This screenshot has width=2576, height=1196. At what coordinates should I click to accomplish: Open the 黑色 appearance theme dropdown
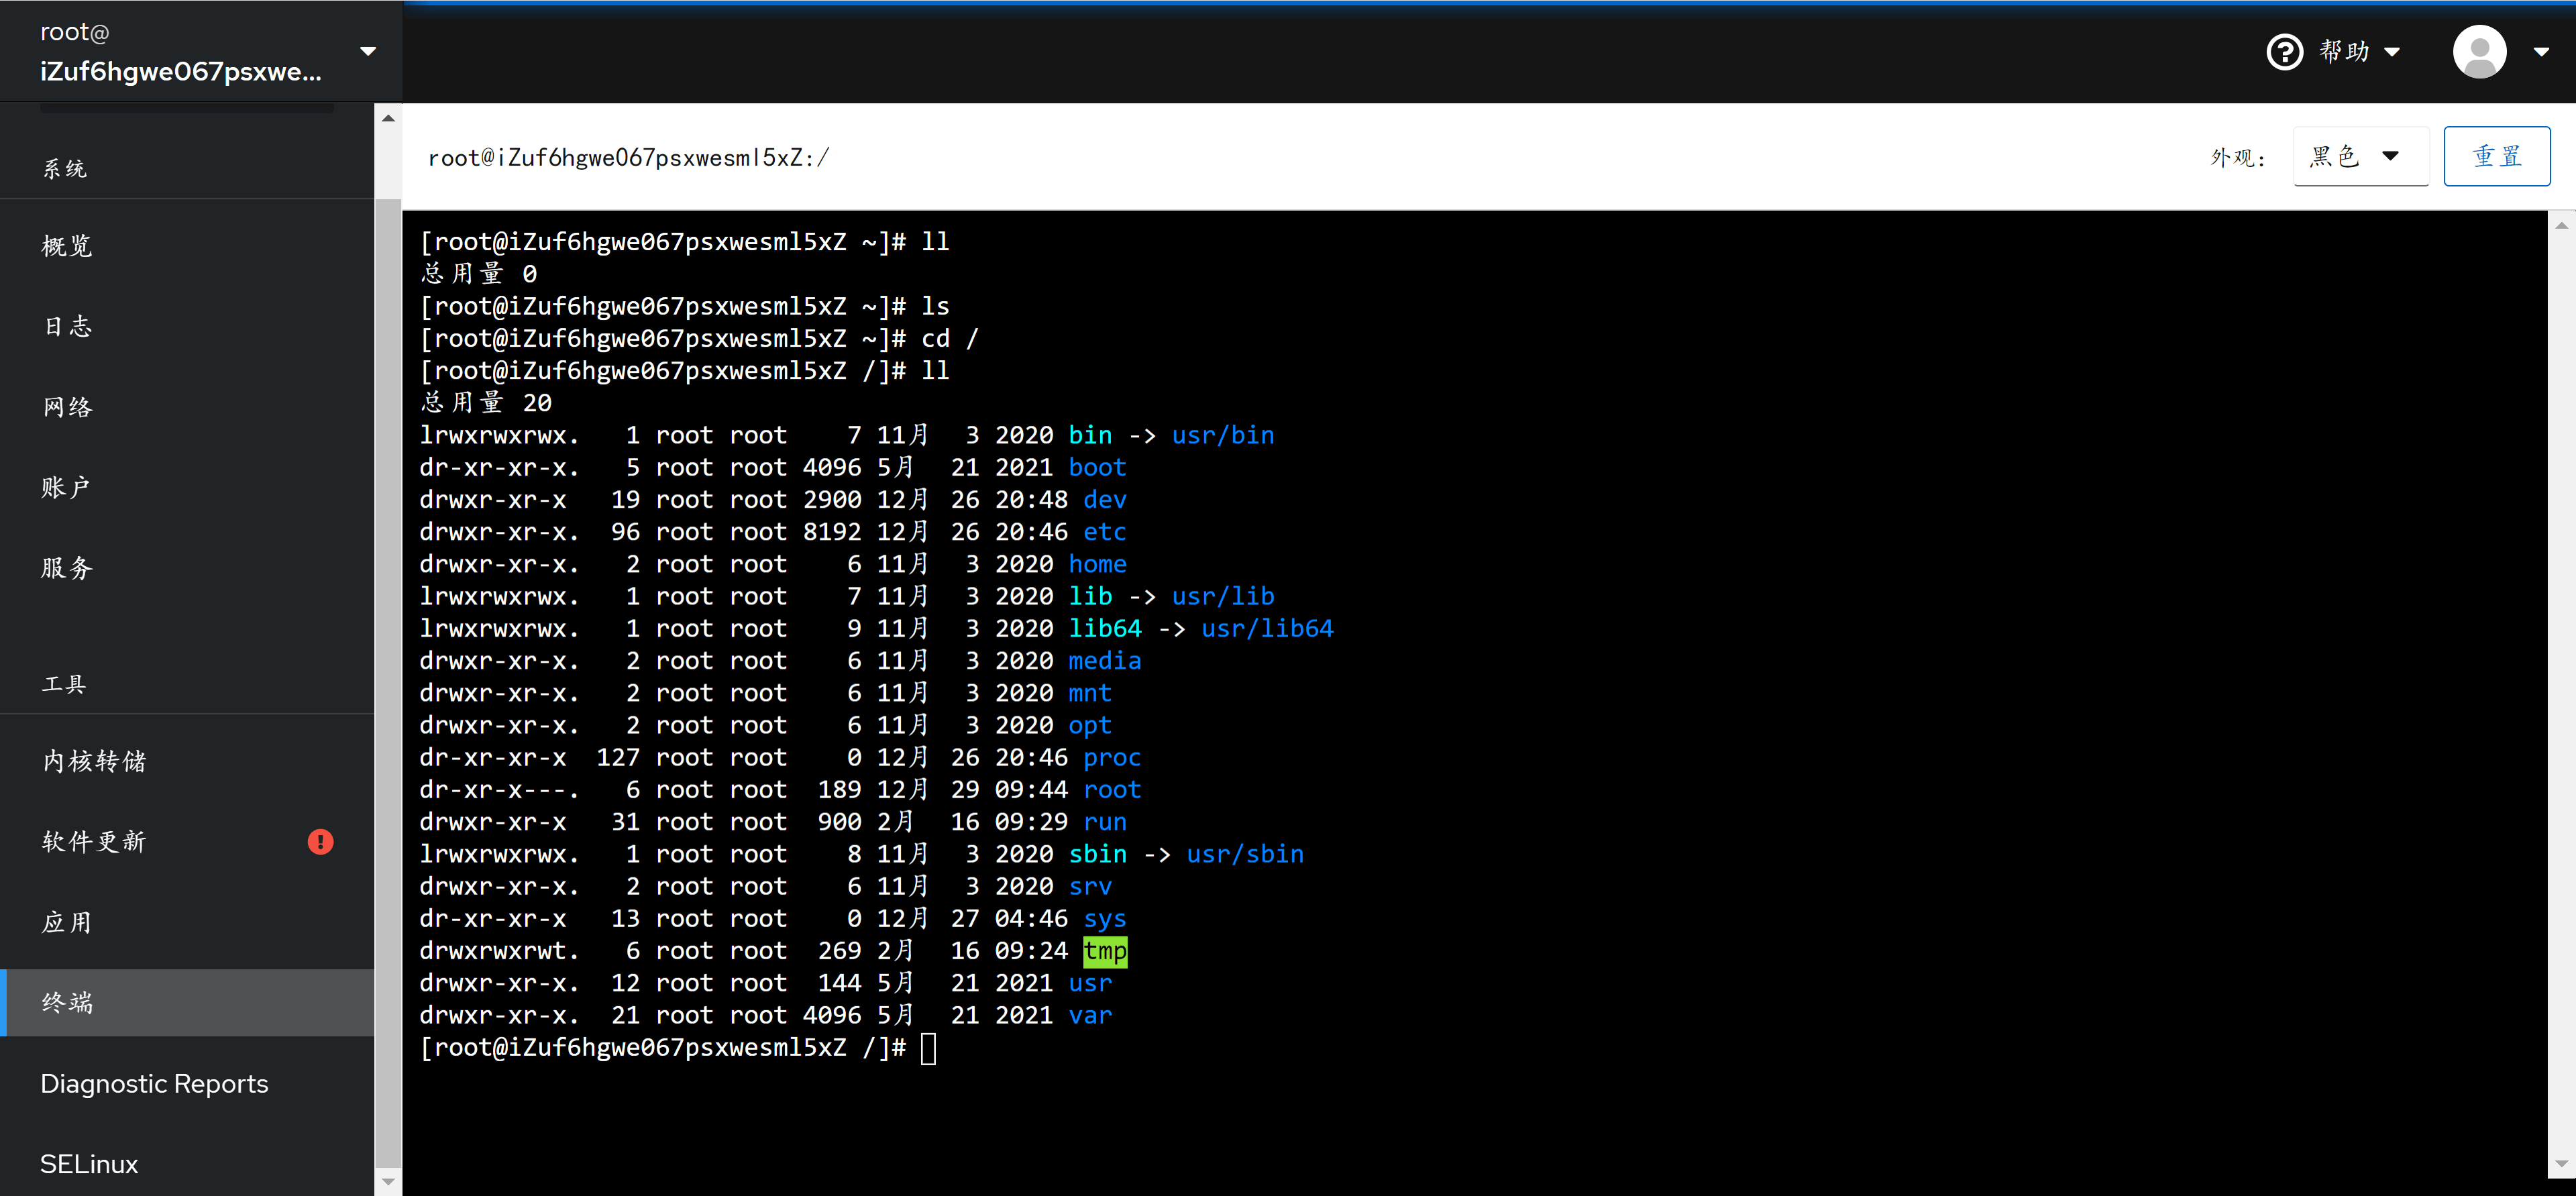coord(2359,156)
